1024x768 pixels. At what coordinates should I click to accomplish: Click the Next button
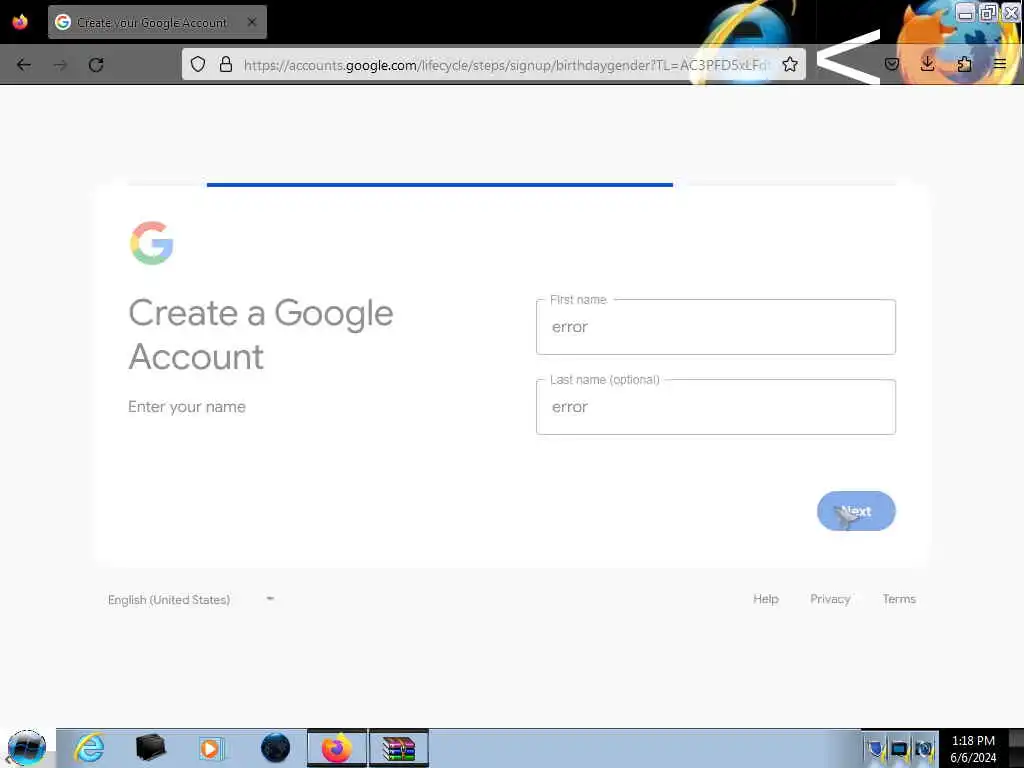(856, 511)
